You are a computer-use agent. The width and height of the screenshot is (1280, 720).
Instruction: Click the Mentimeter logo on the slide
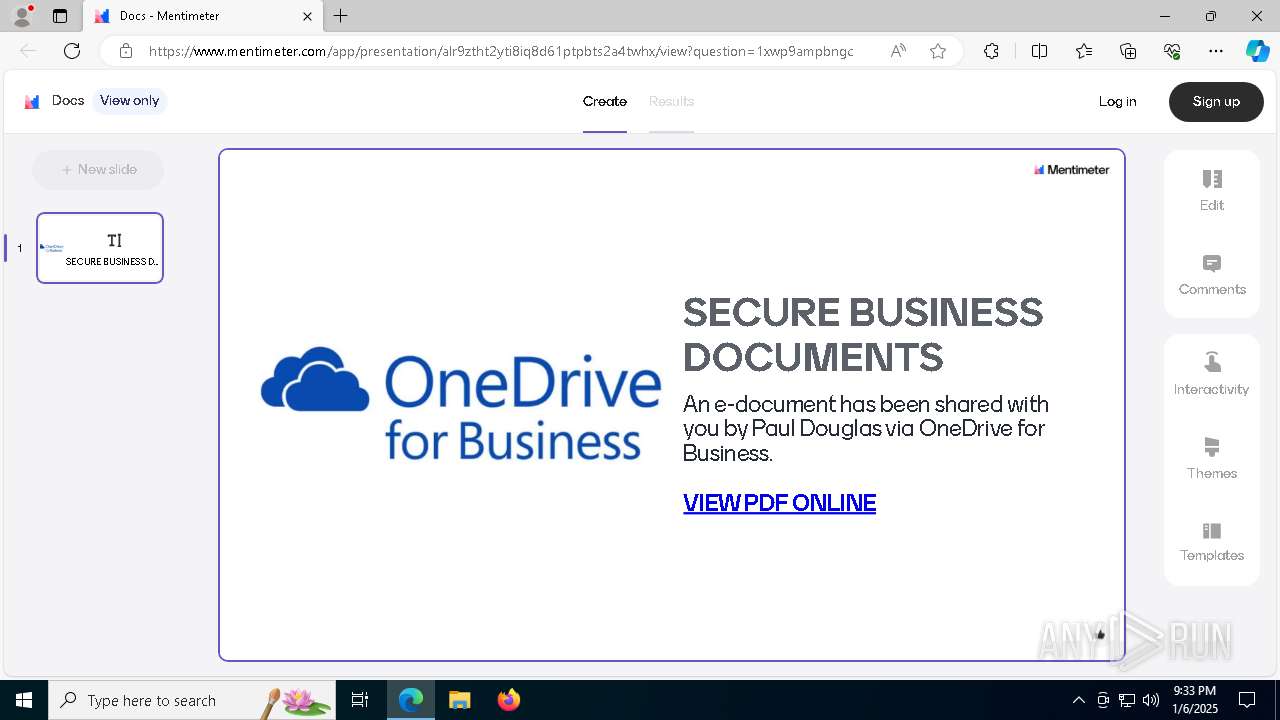tap(1071, 170)
